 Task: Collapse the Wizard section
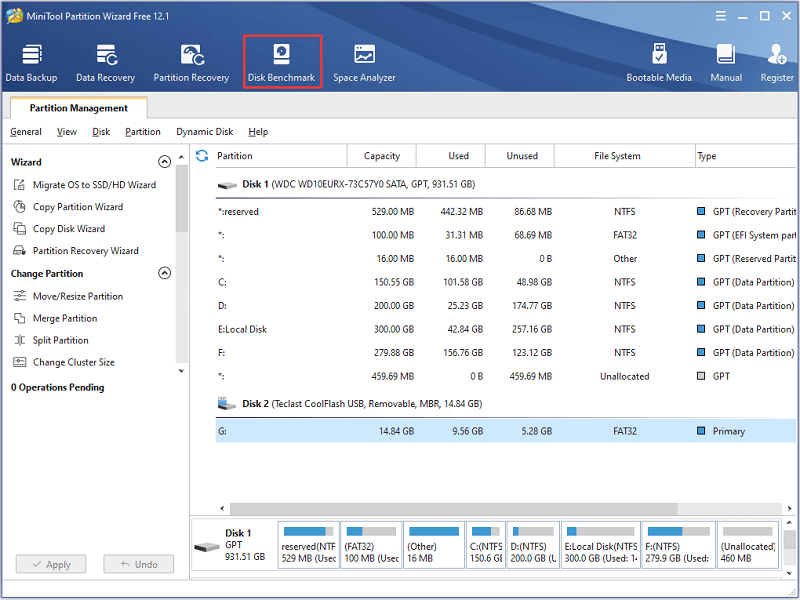(164, 162)
